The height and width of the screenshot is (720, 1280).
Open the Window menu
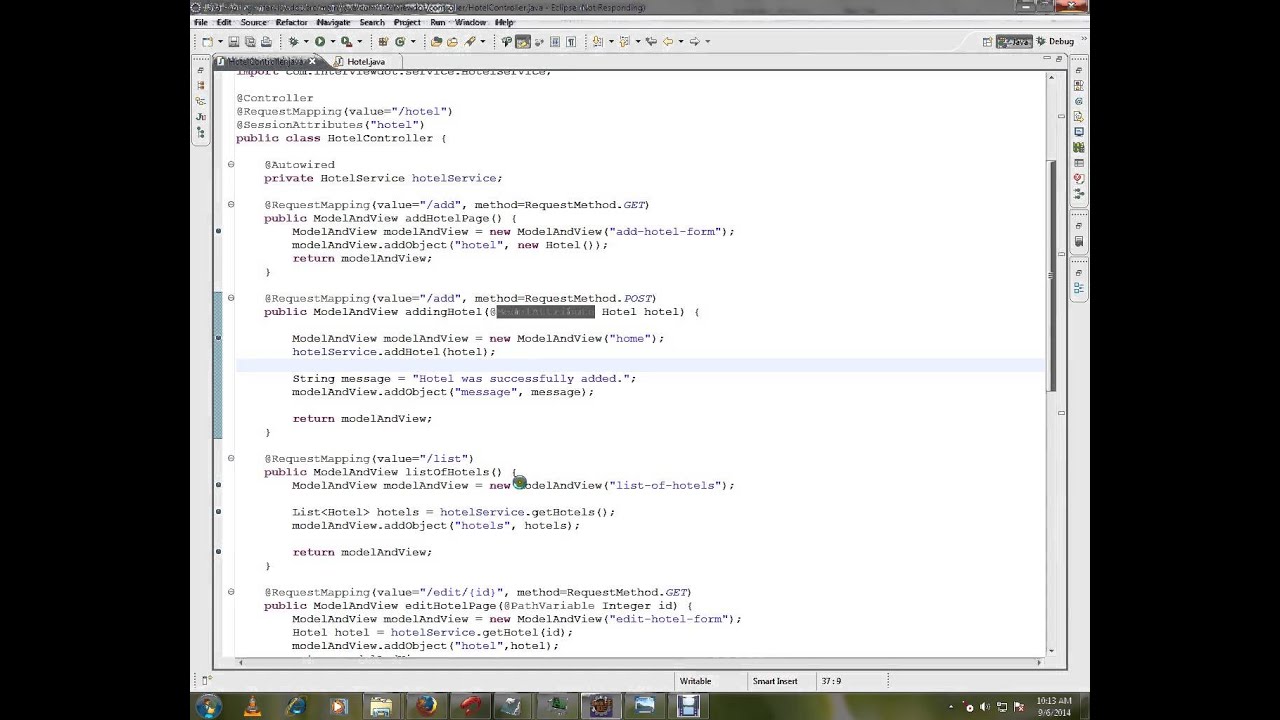coord(470,22)
